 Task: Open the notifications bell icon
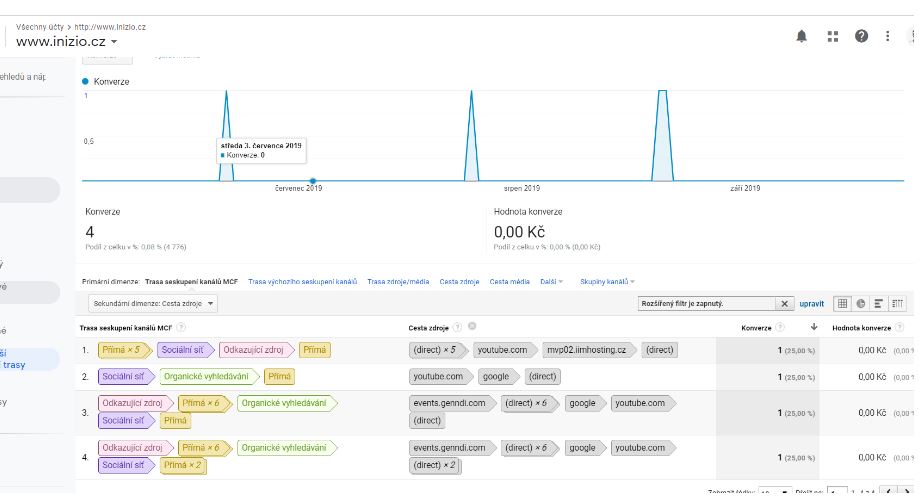pos(801,36)
